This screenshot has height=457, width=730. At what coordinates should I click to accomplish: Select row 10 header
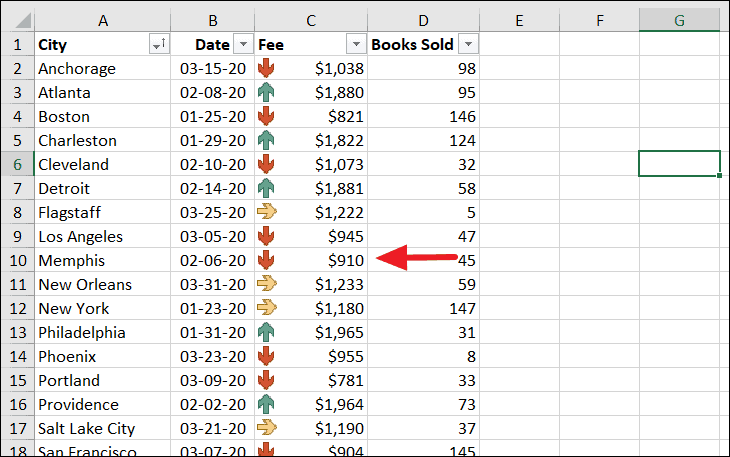coord(18,261)
